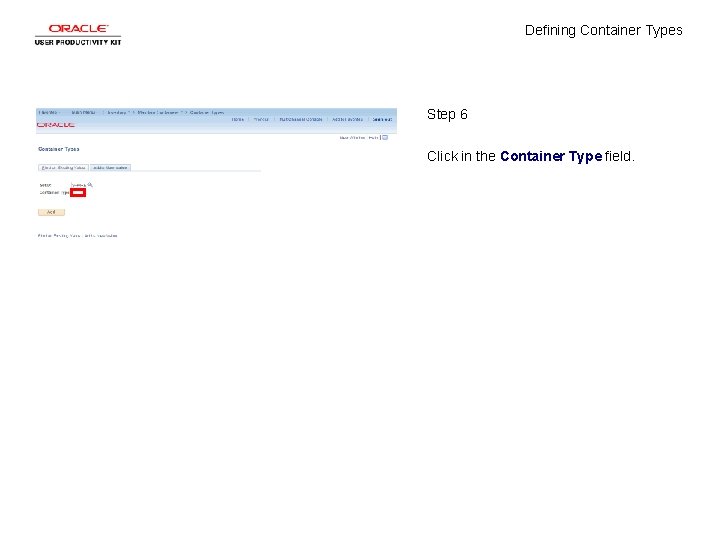Go to the Home link

coord(238,119)
